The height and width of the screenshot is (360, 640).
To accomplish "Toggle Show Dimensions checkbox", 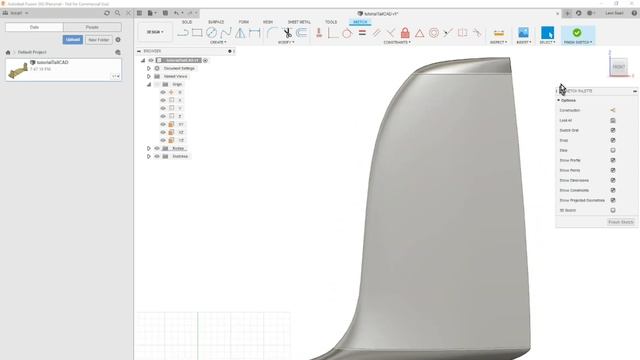I will click(x=613, y=180).
